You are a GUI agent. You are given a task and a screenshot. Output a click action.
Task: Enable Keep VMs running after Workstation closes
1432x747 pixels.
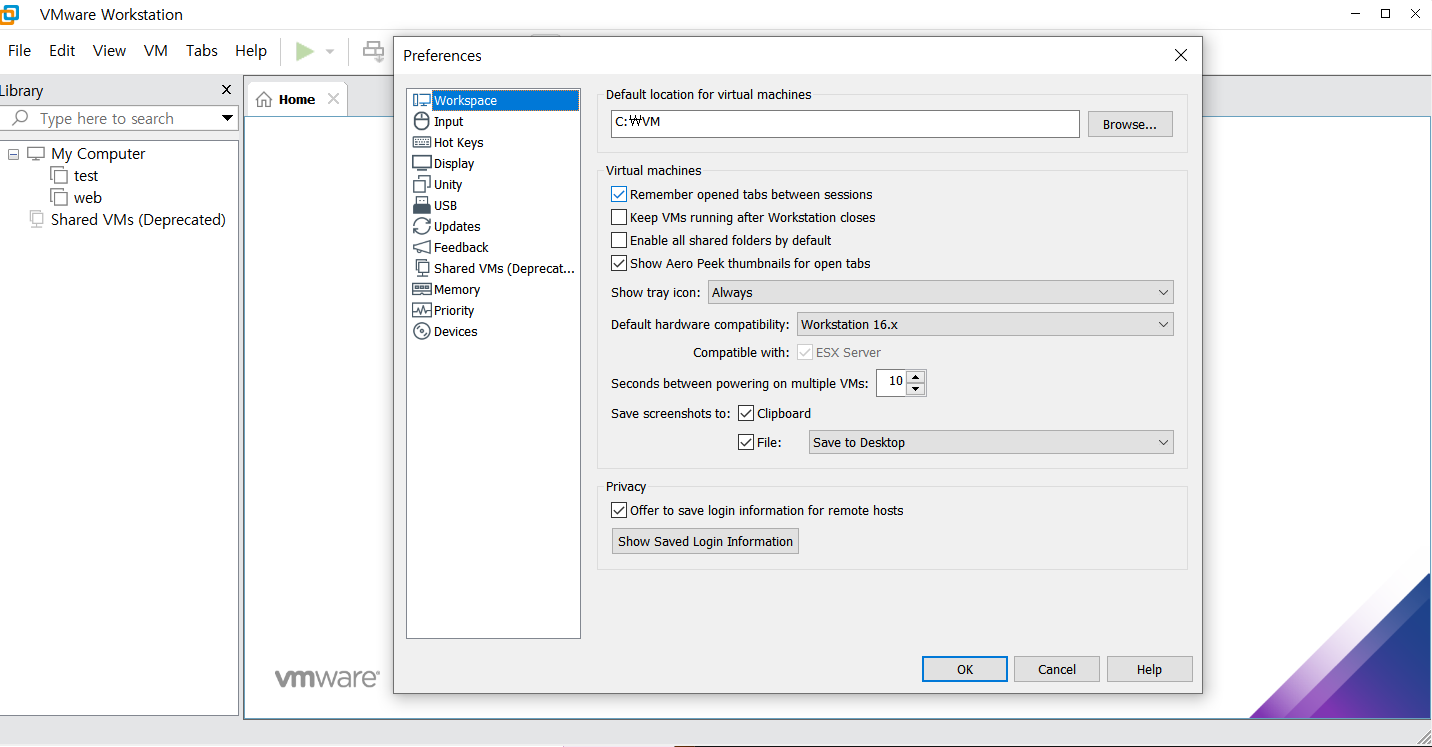point(619,217)
